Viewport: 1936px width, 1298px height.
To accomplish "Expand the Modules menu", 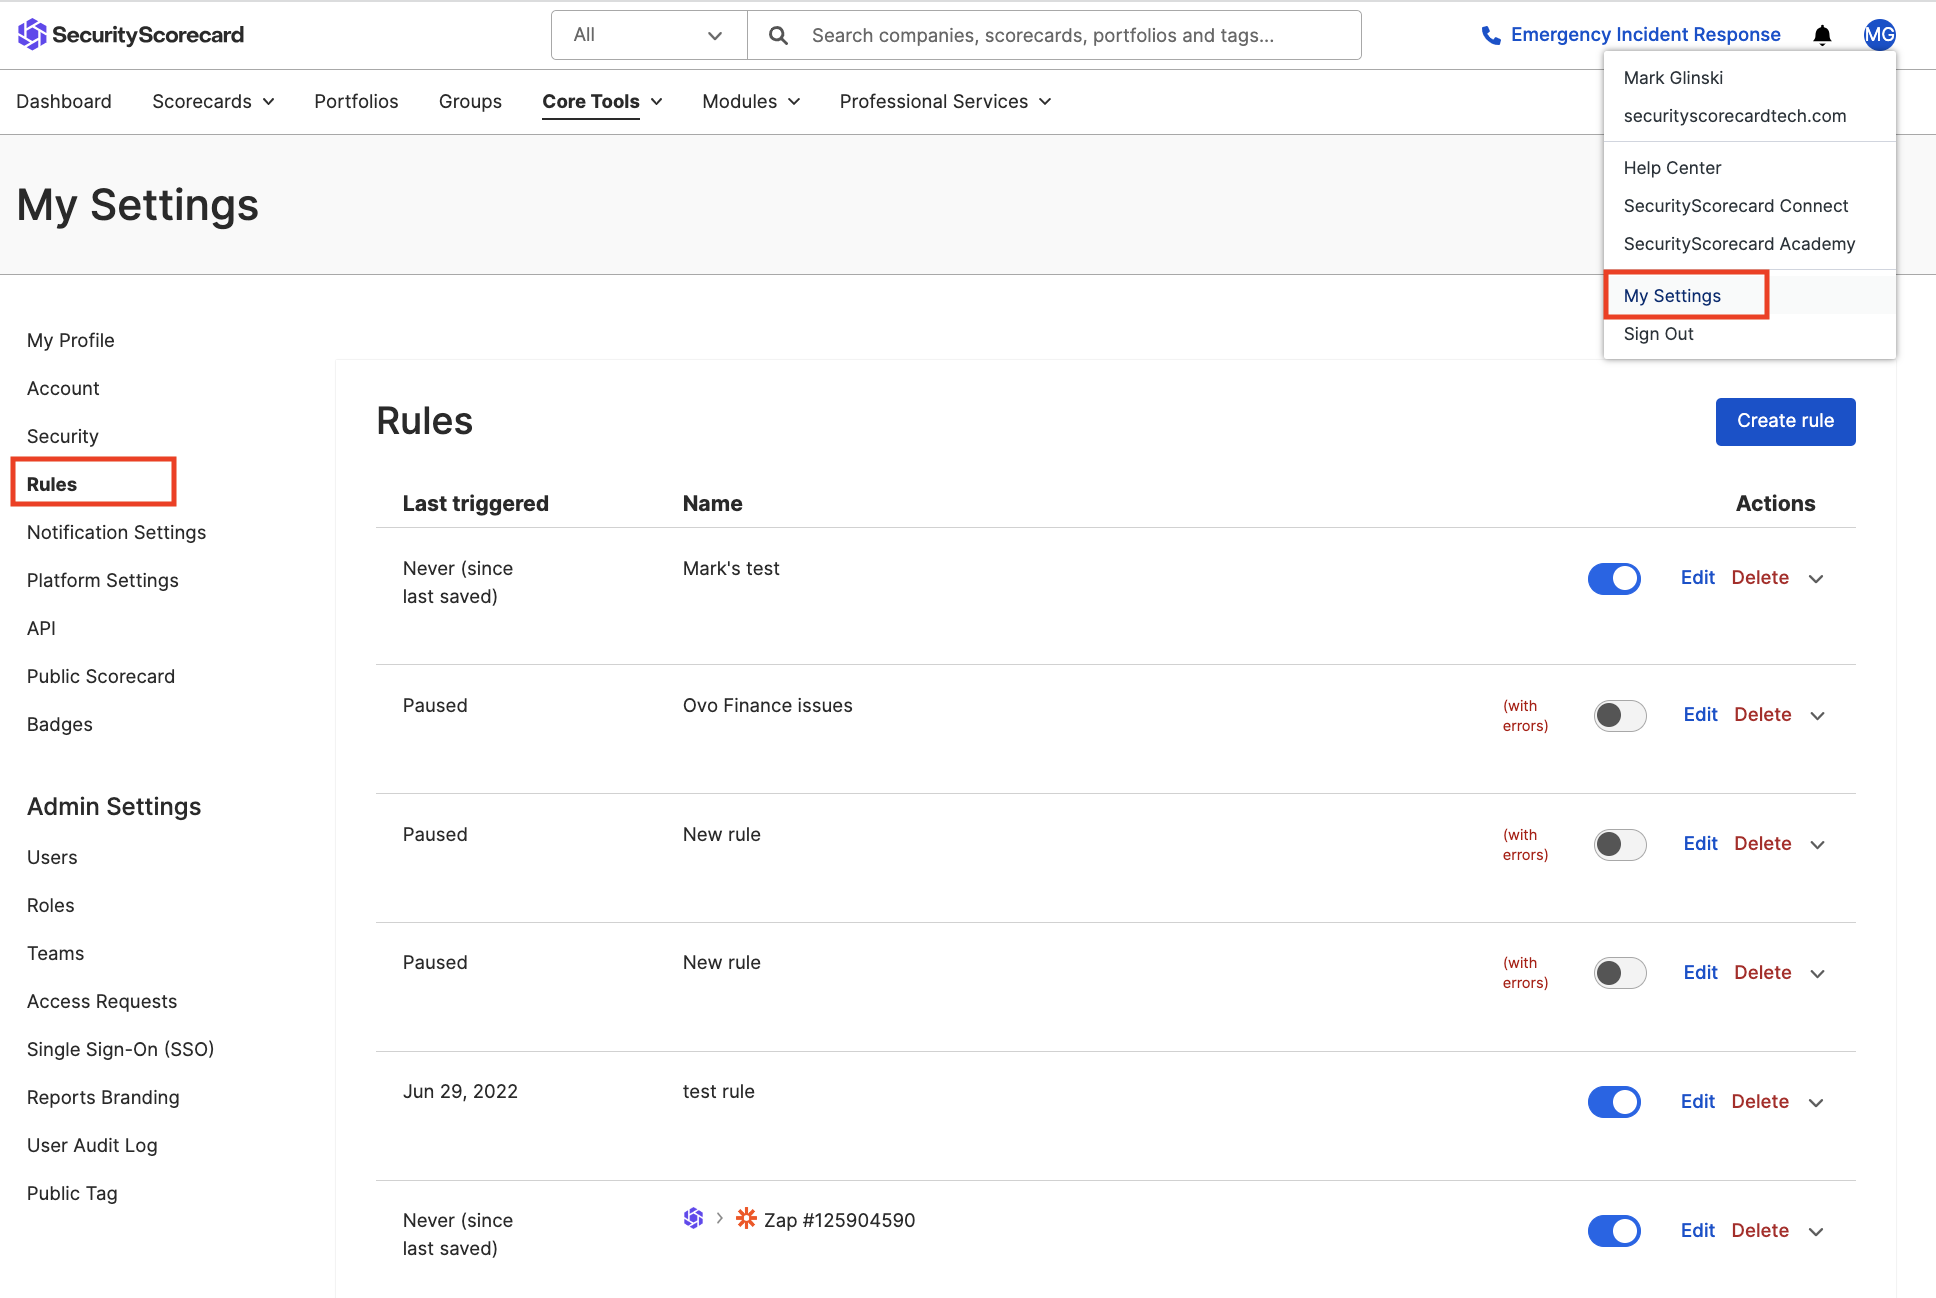I will point(751,101).
